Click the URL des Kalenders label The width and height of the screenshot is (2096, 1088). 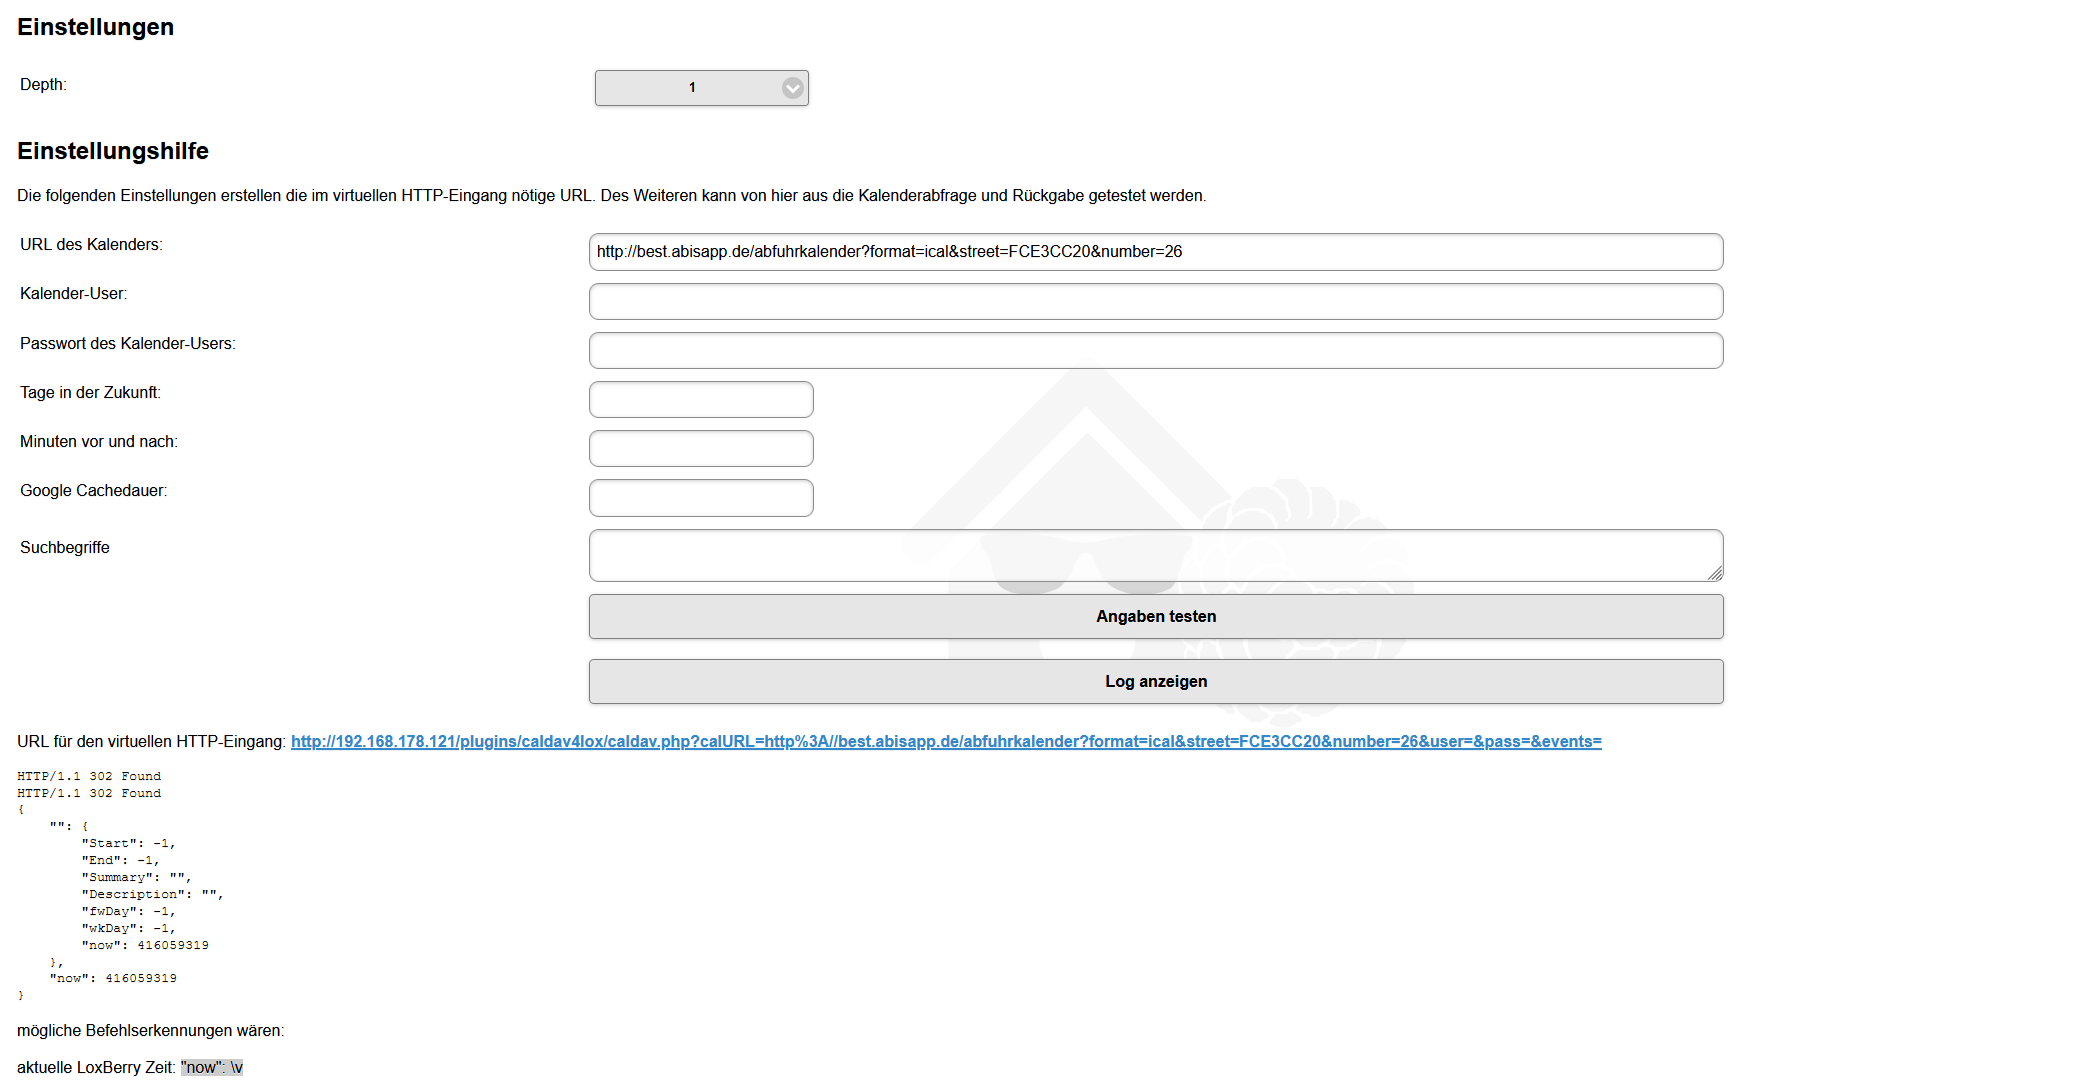[91, 244]
